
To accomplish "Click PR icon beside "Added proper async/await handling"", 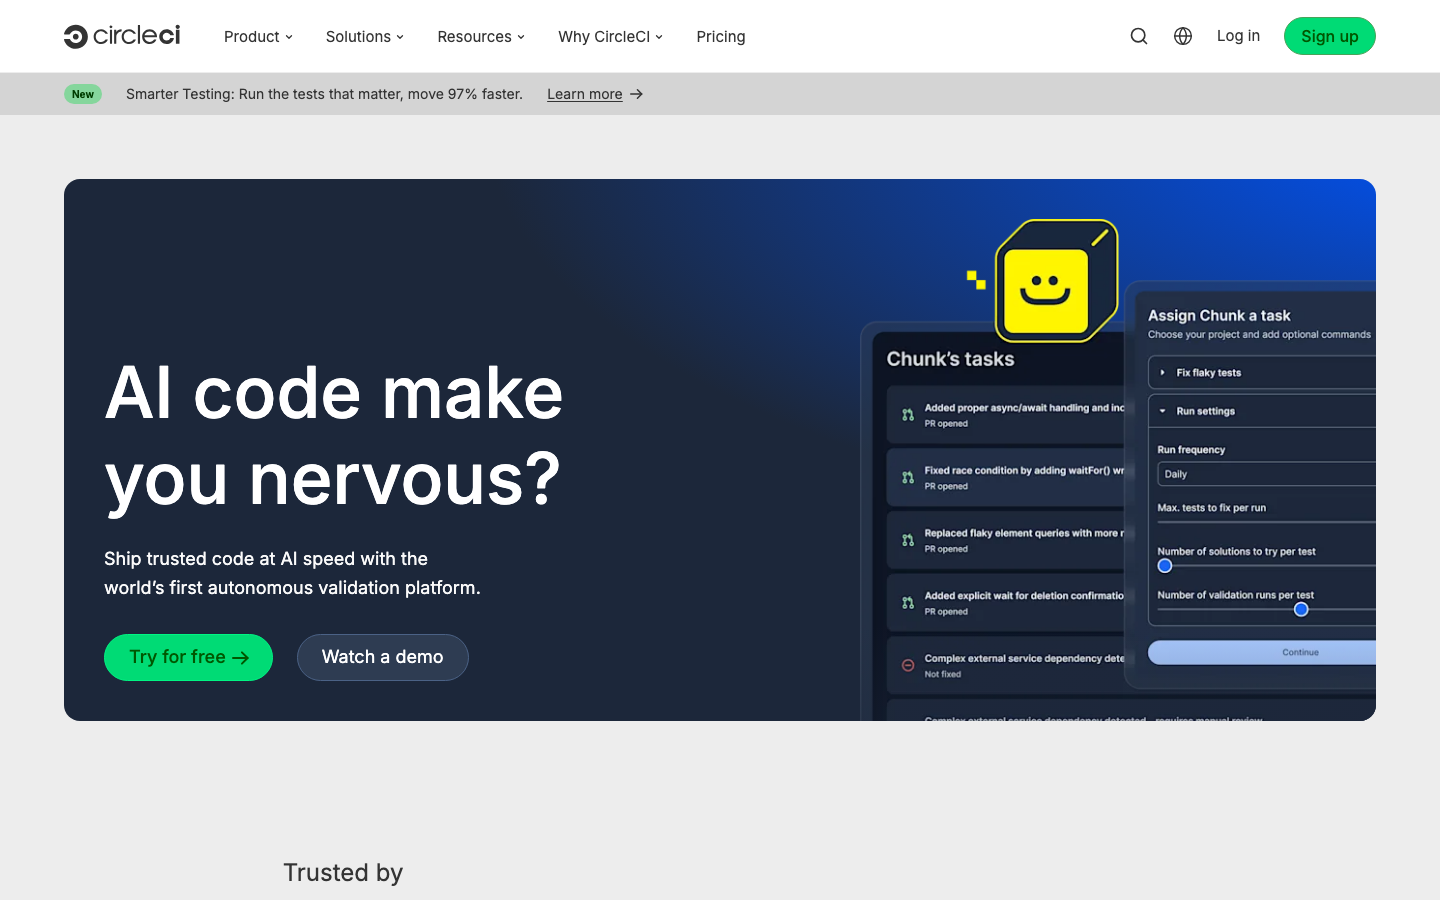I will point(908,415).
